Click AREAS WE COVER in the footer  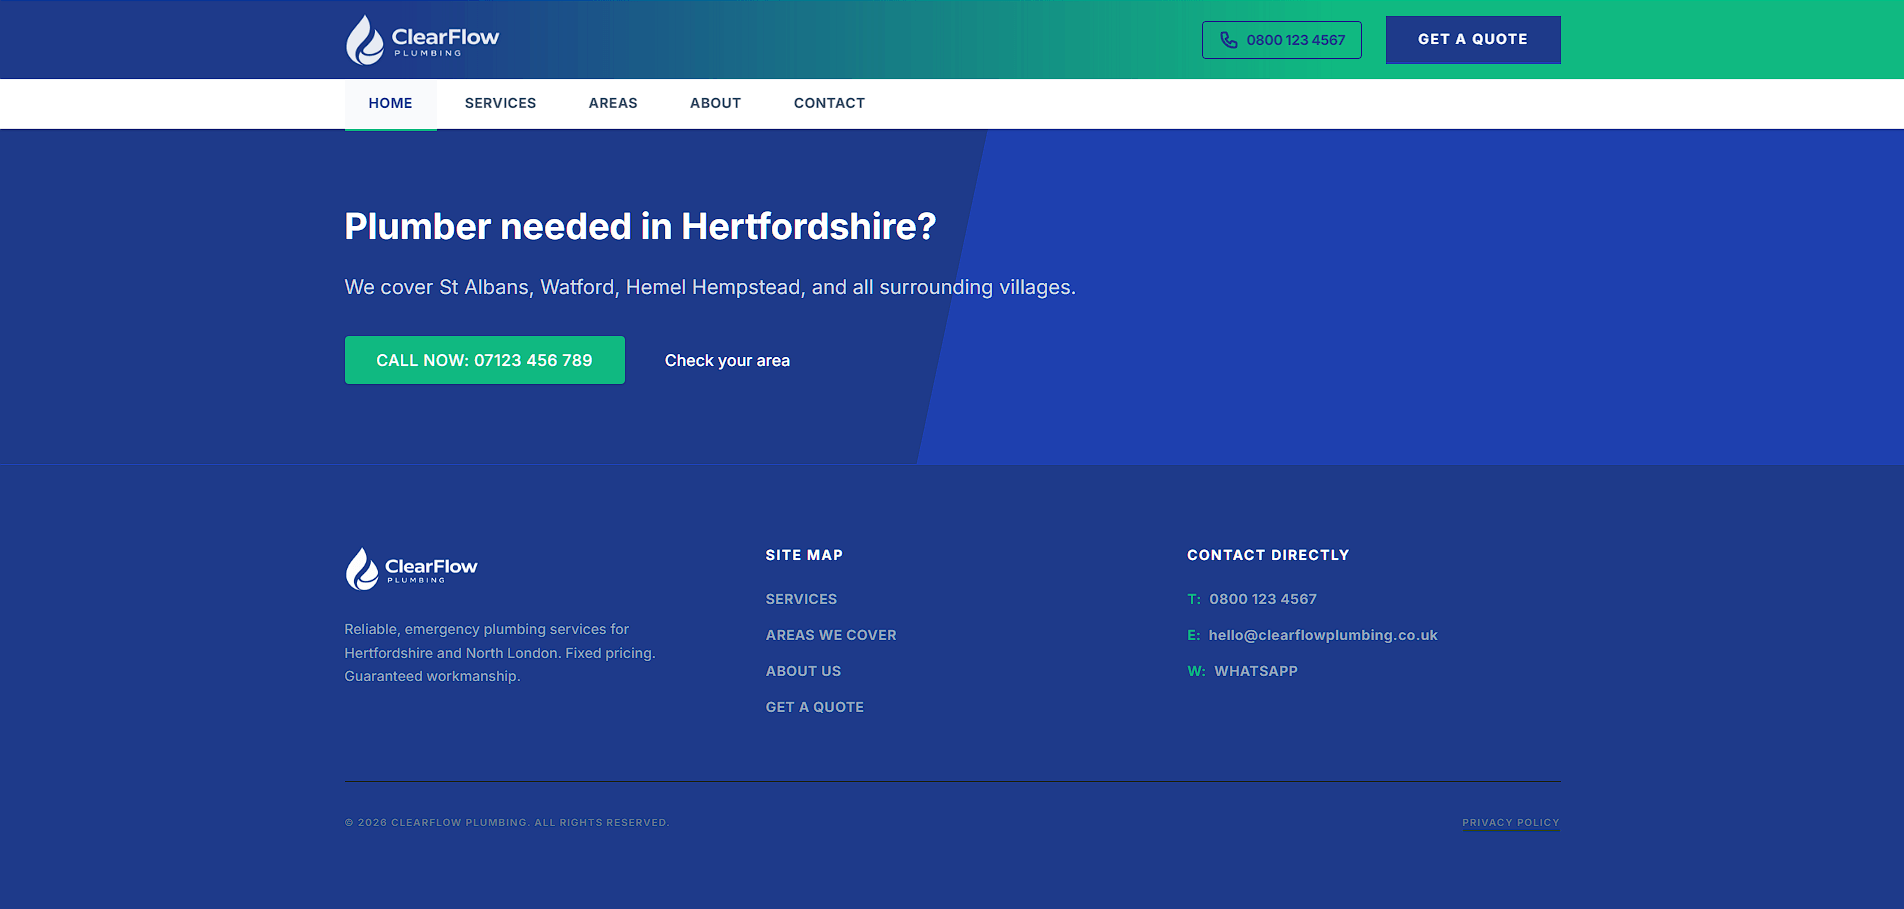pos(831,634)
